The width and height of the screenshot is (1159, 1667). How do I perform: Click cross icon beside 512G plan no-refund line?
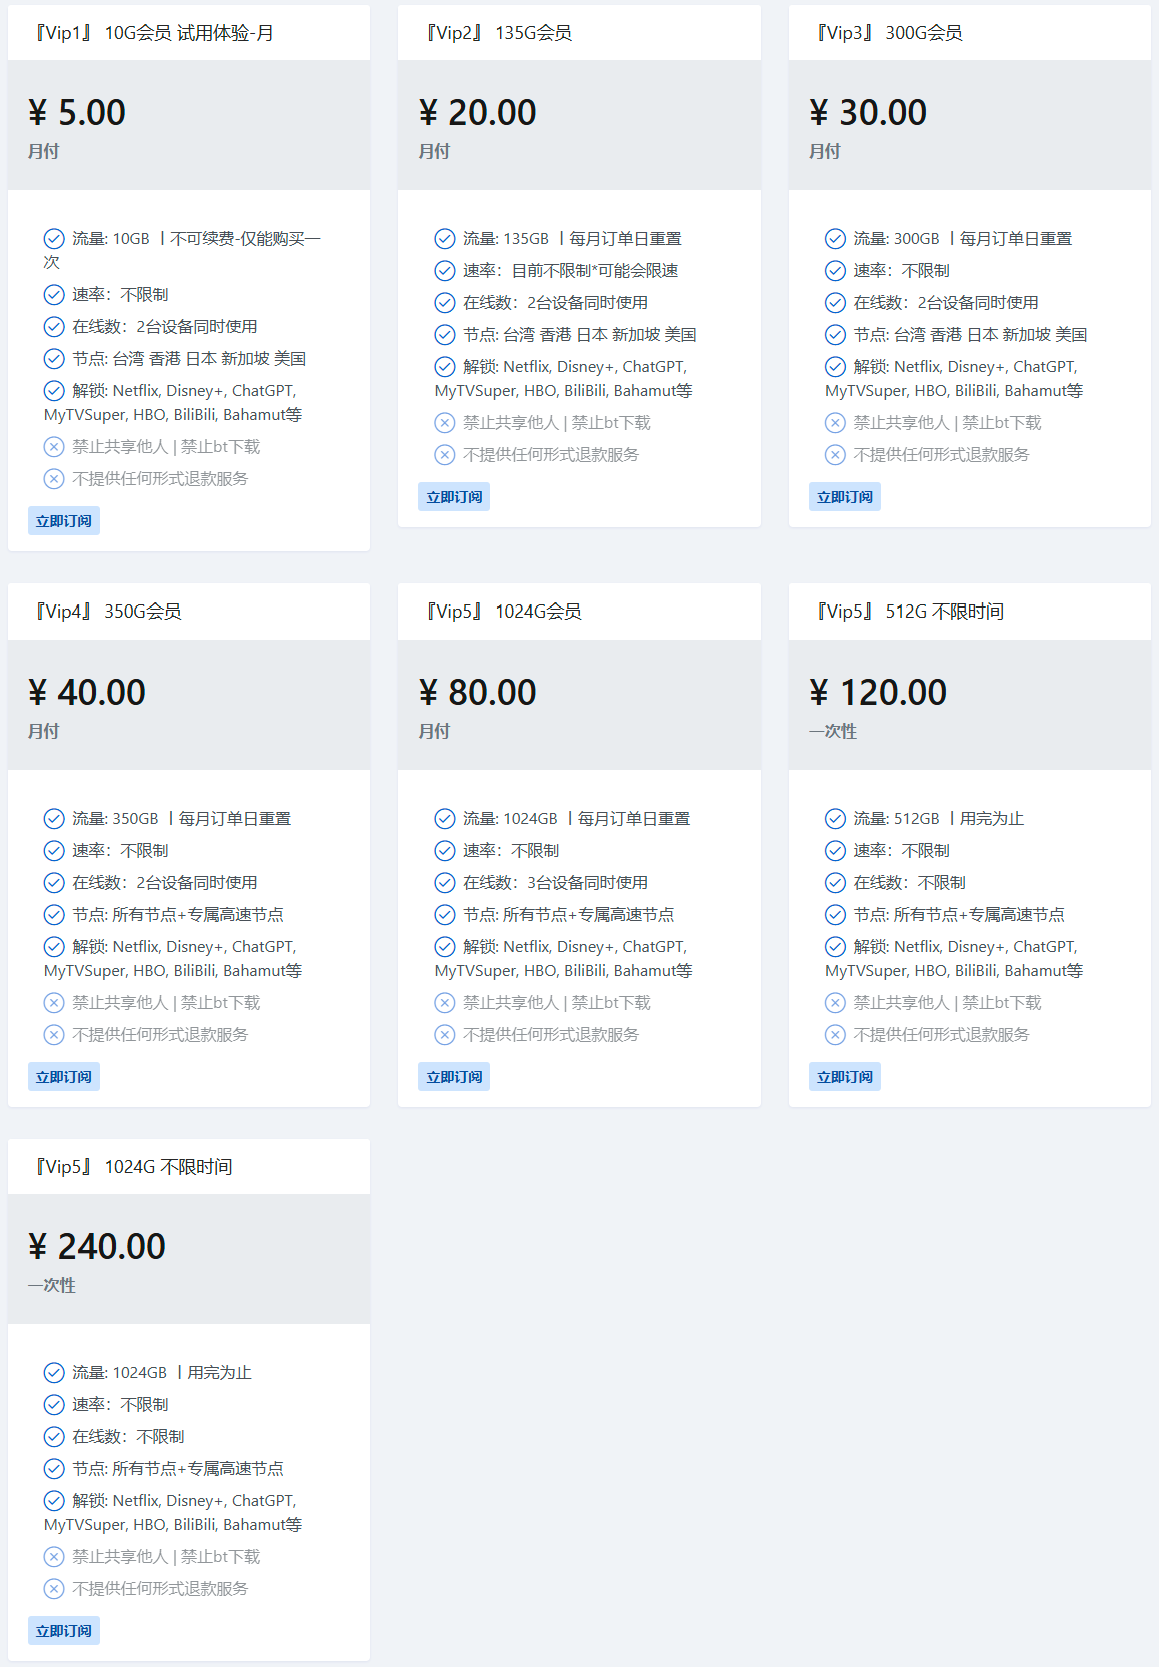pos(835,1035)
